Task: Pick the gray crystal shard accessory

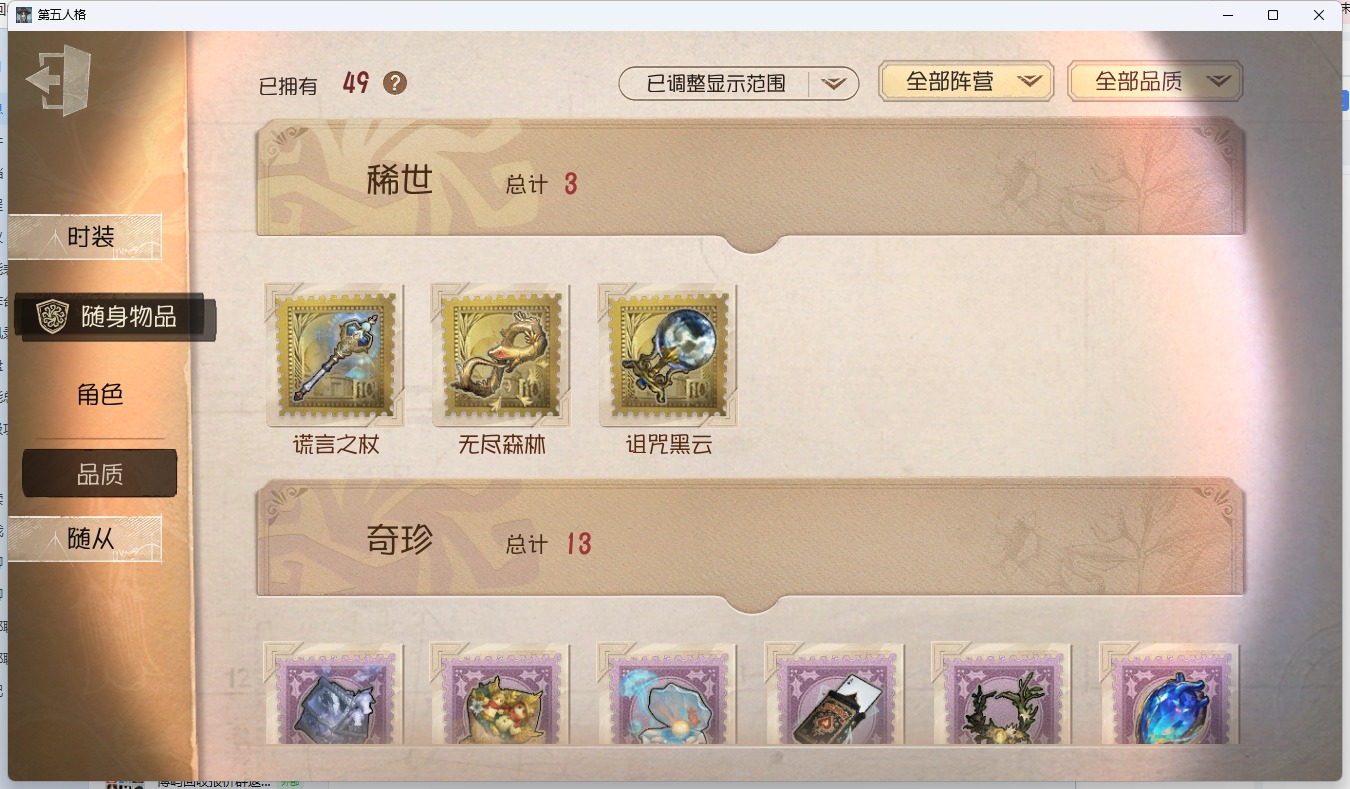Action: [x=334, y=693]
